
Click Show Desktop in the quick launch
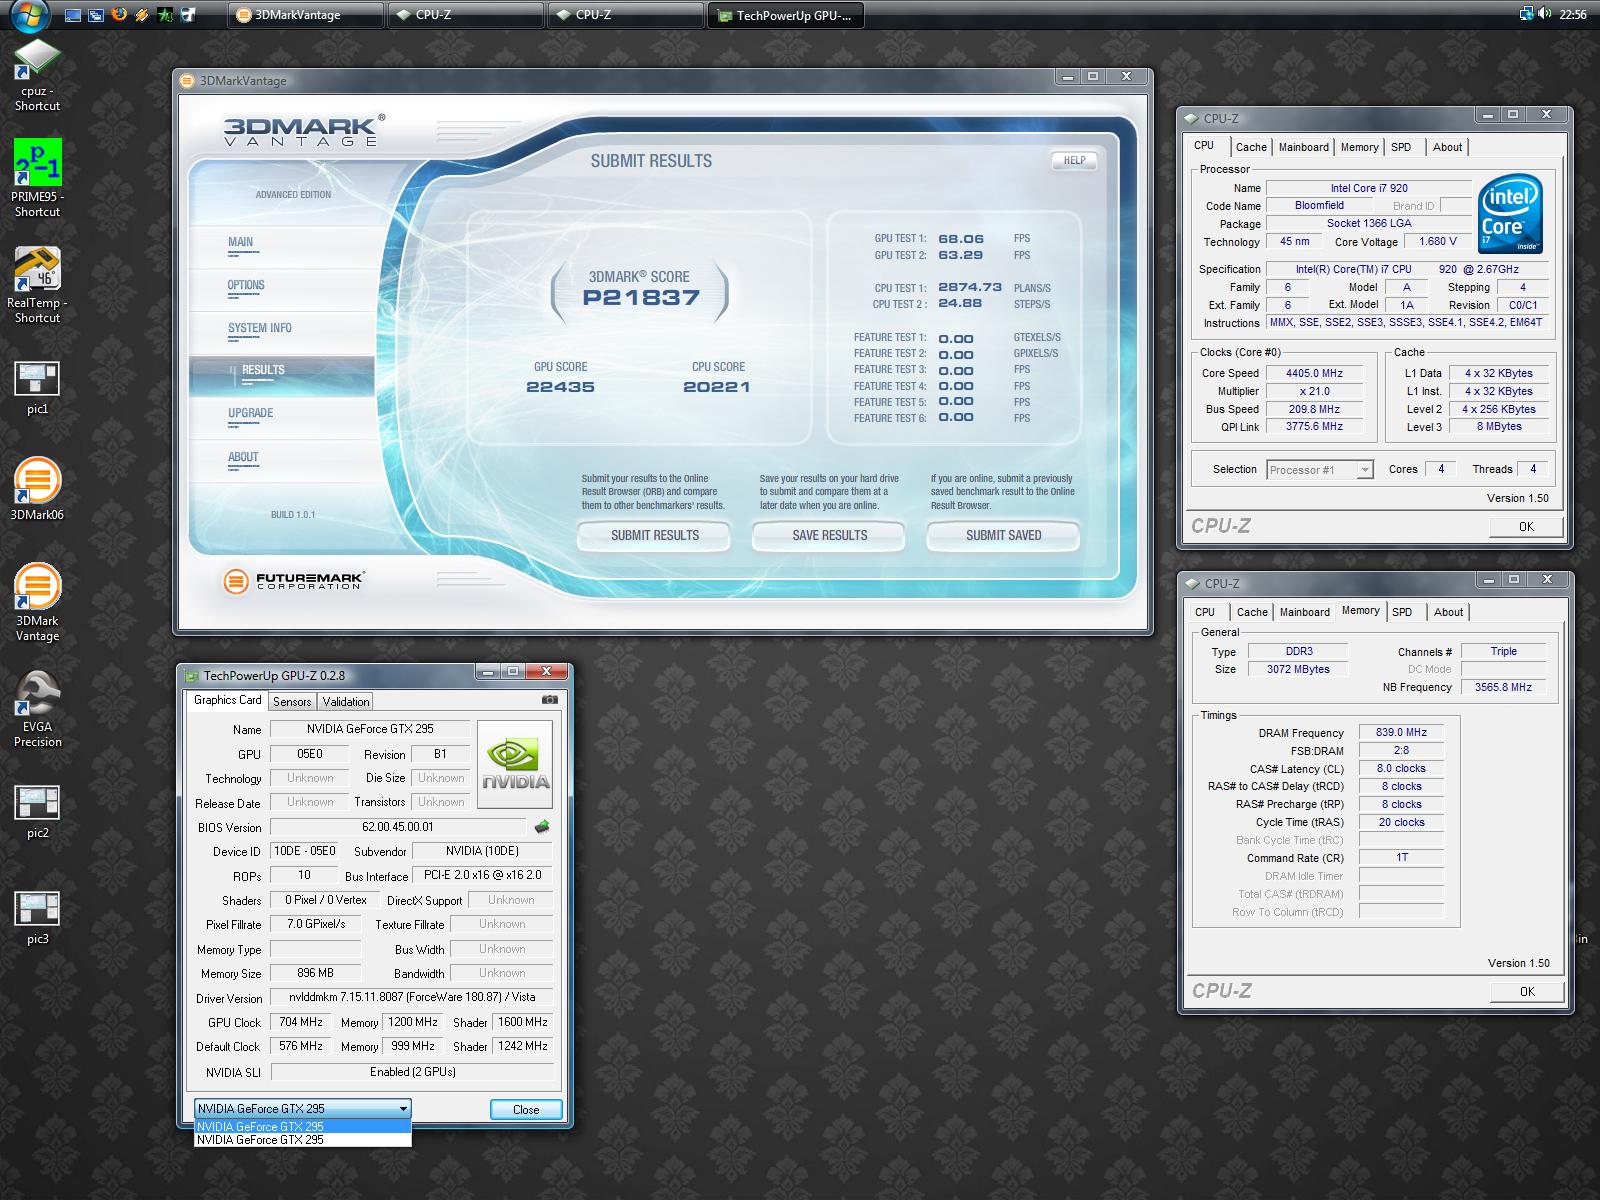coord(72,14)
